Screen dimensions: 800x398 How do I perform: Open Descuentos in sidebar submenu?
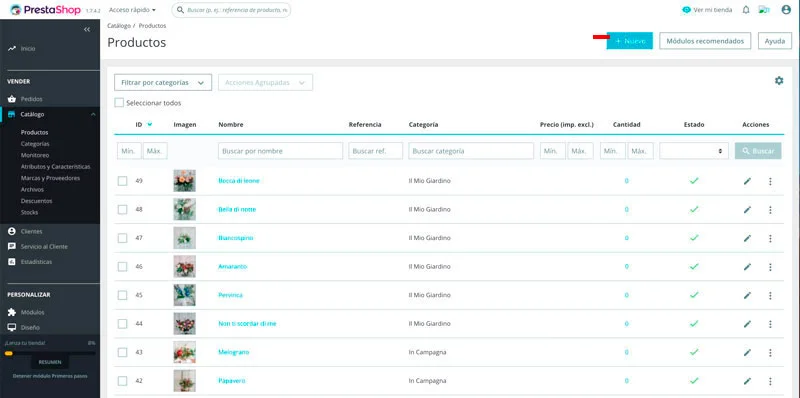[x=37, y=201]
